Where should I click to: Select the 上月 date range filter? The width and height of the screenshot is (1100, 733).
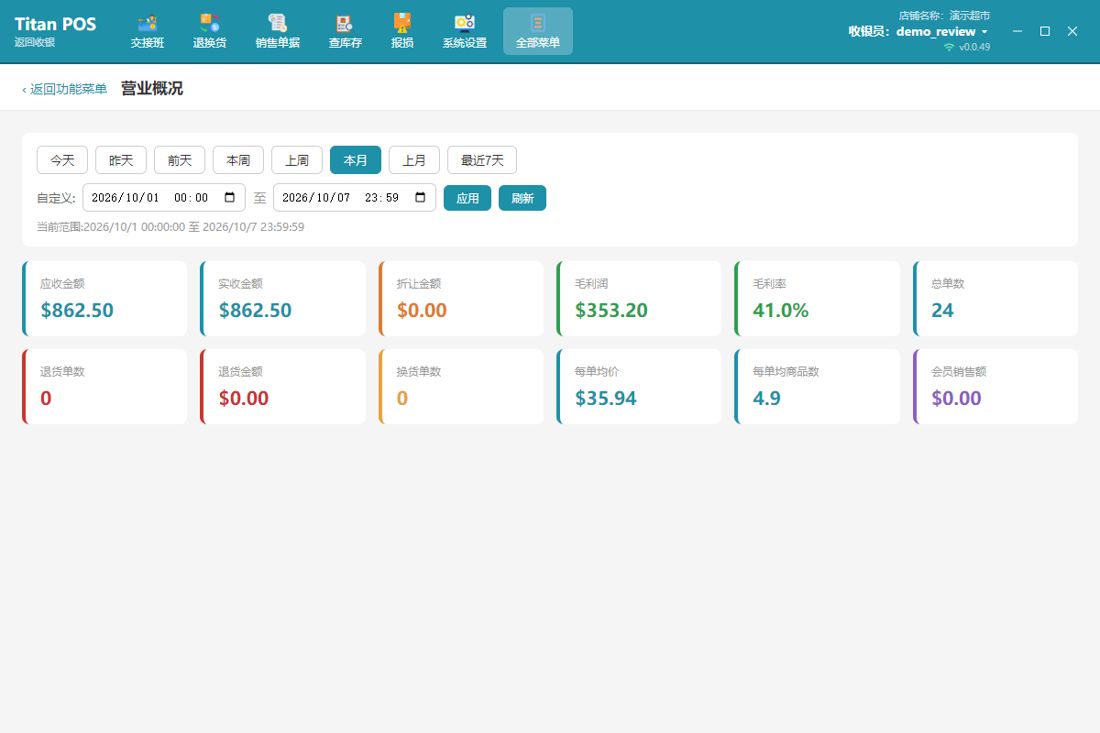(414, 160)
